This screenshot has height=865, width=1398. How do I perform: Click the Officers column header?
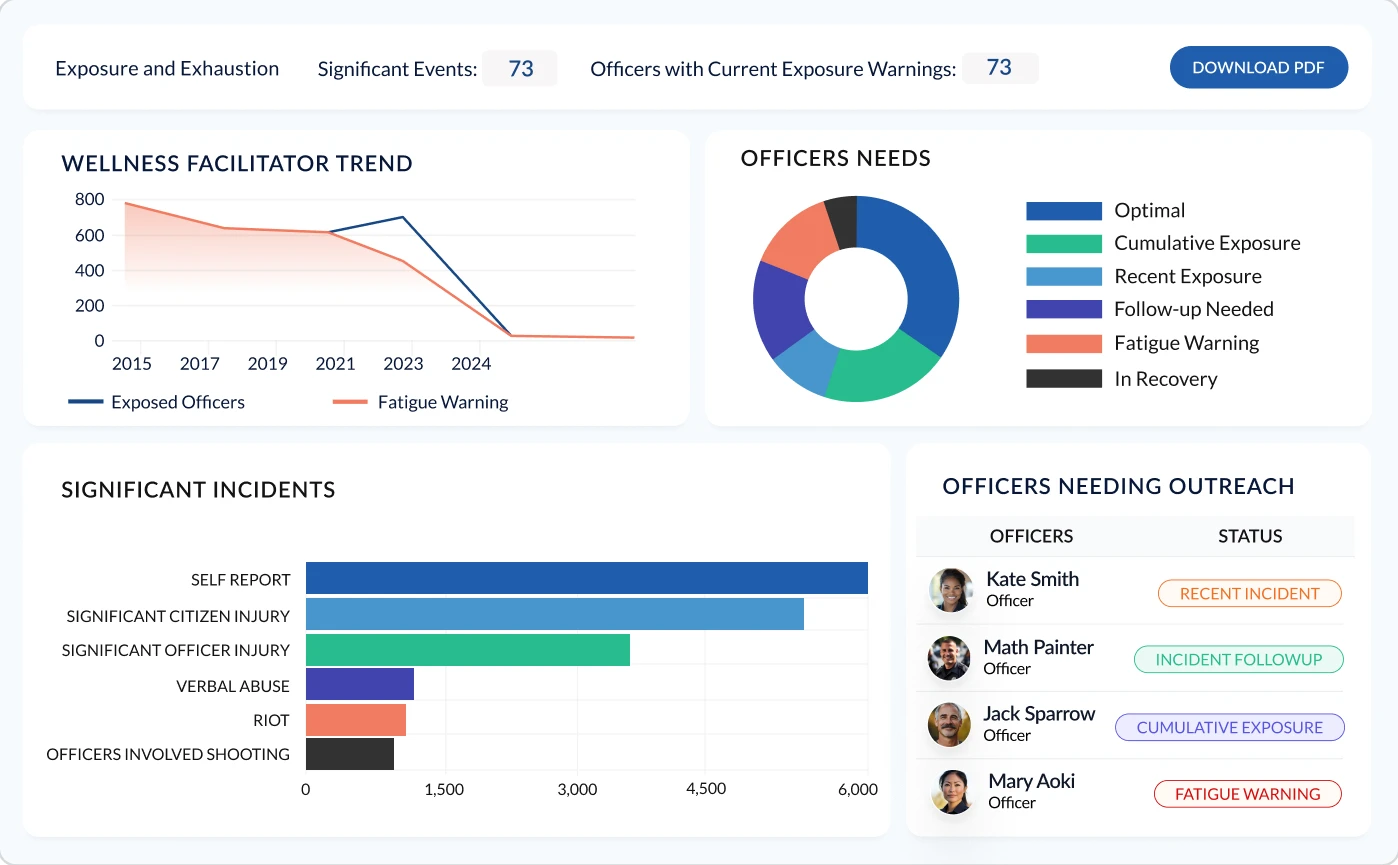pyautogui.click(x=1031, y=536)
